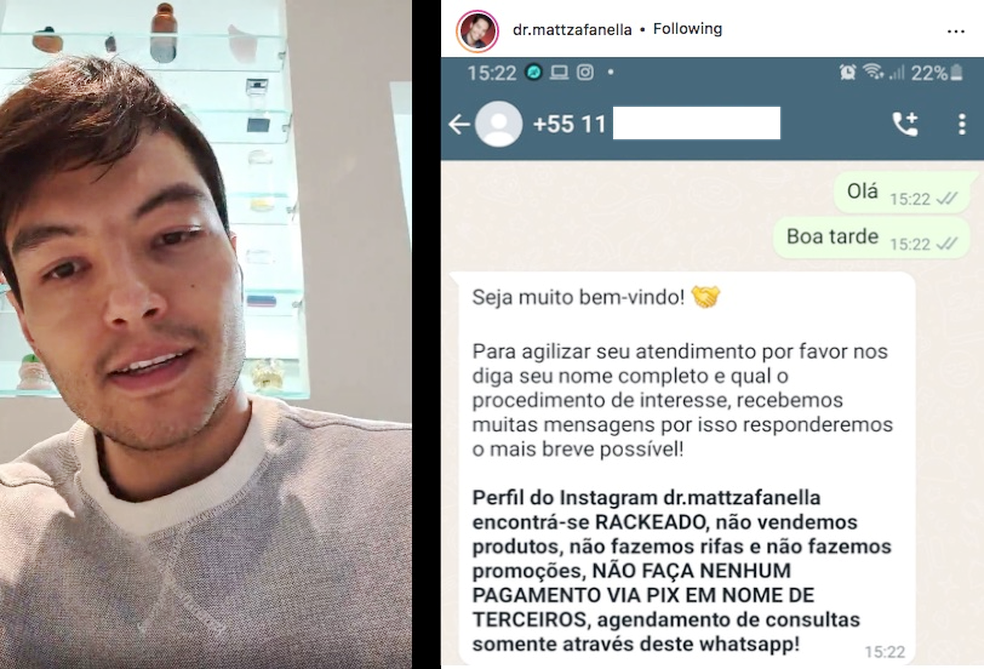
Task: Open dr.mattzafanella profile picture
Action: [478, 29]
